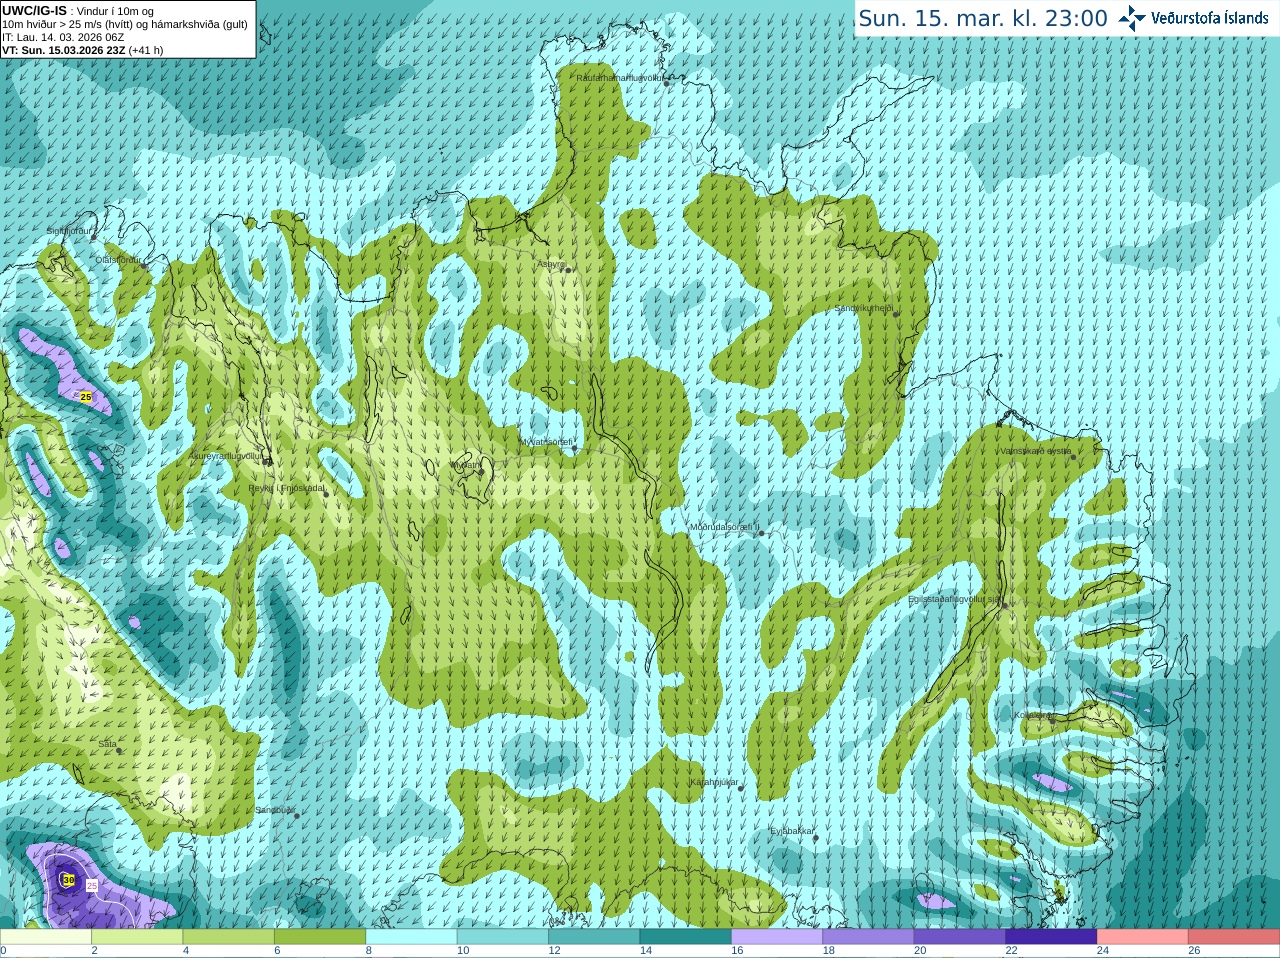The image size is (1280, 958).
Task: Click the yellow 30 m/s gust marker
Action: (x=68, y=880)
